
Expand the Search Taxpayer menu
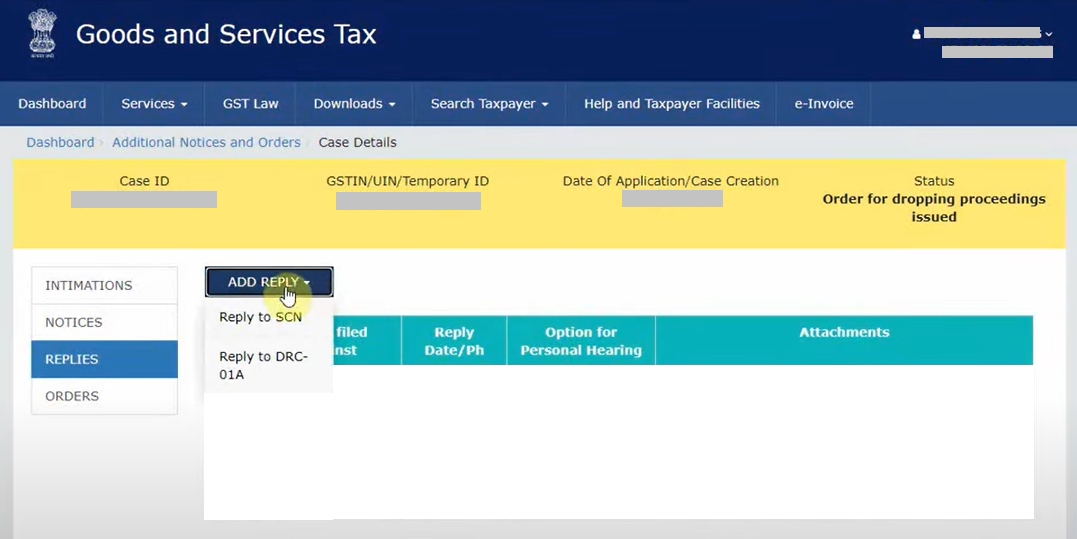pyautogui.click(x=489, y=104)
